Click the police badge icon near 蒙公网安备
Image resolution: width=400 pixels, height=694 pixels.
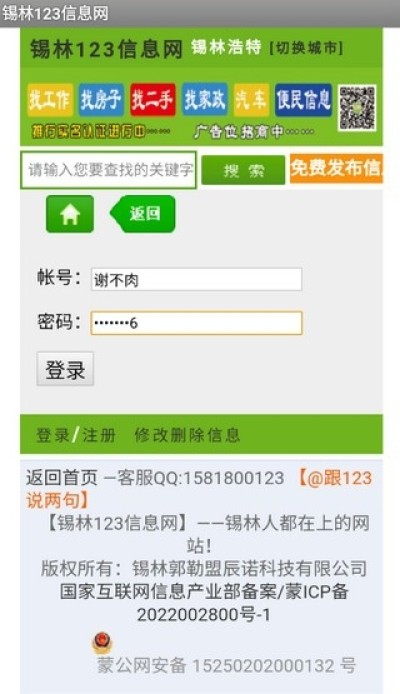102,643
